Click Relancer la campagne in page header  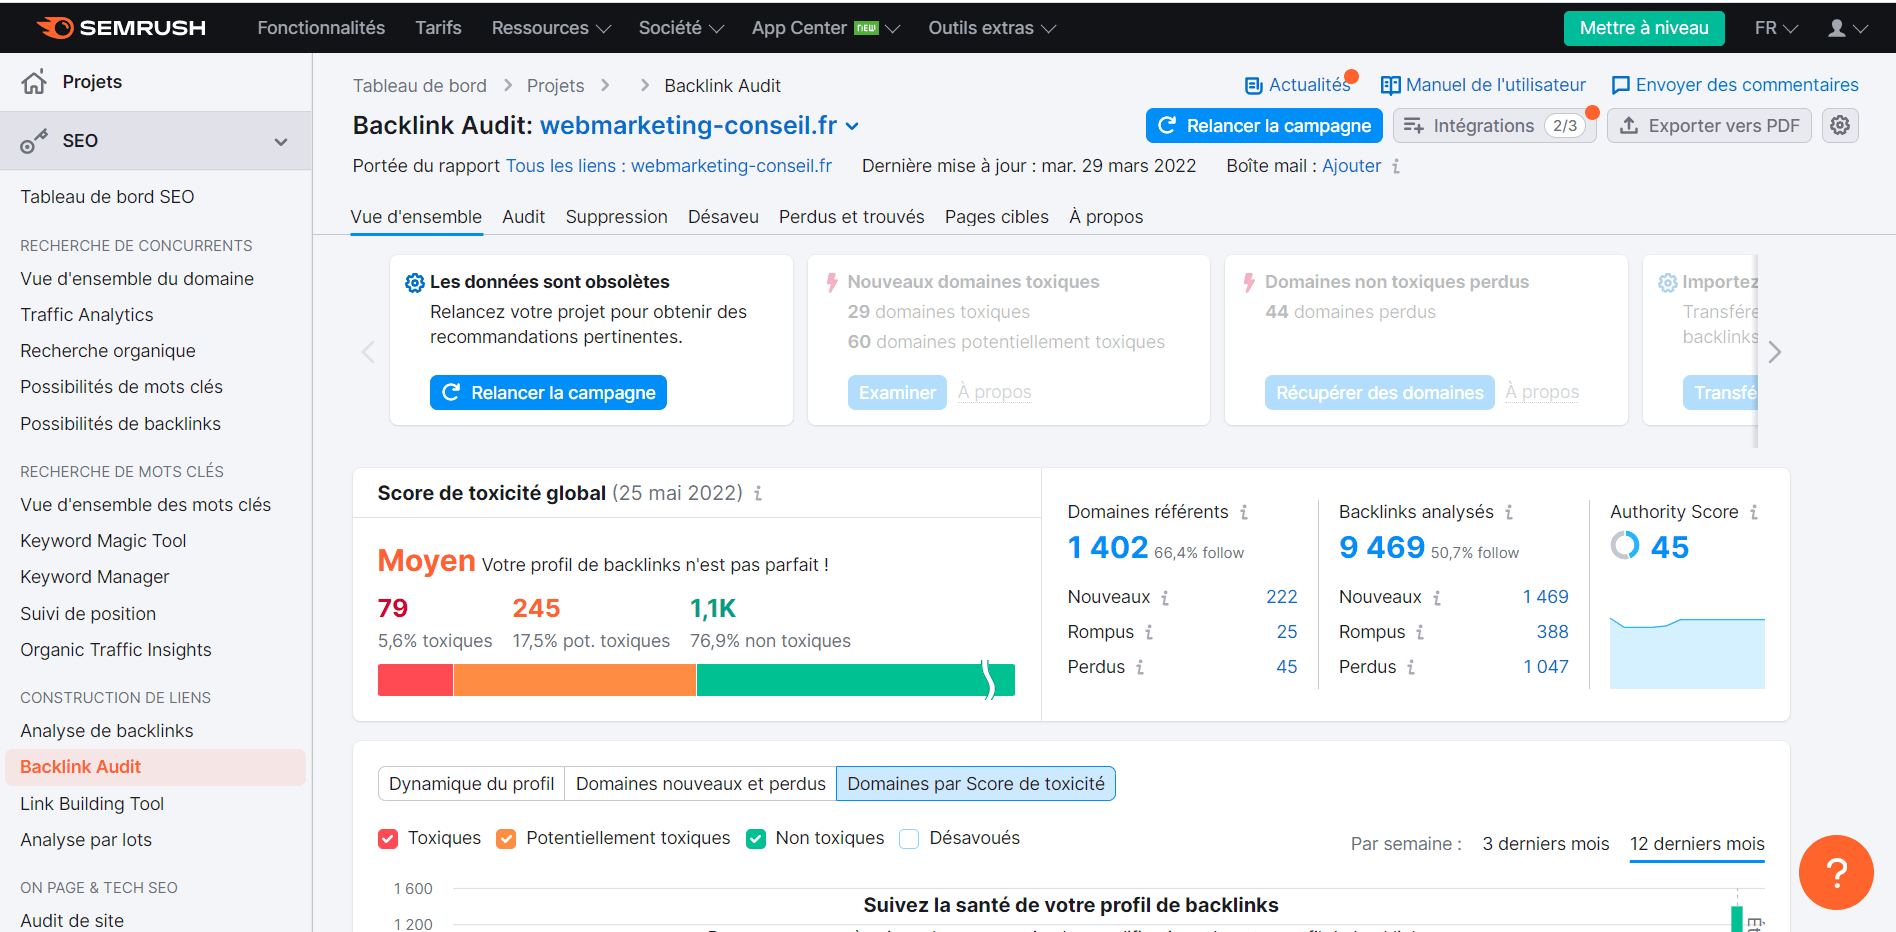pyautogui.click(x=1264, y=125)
